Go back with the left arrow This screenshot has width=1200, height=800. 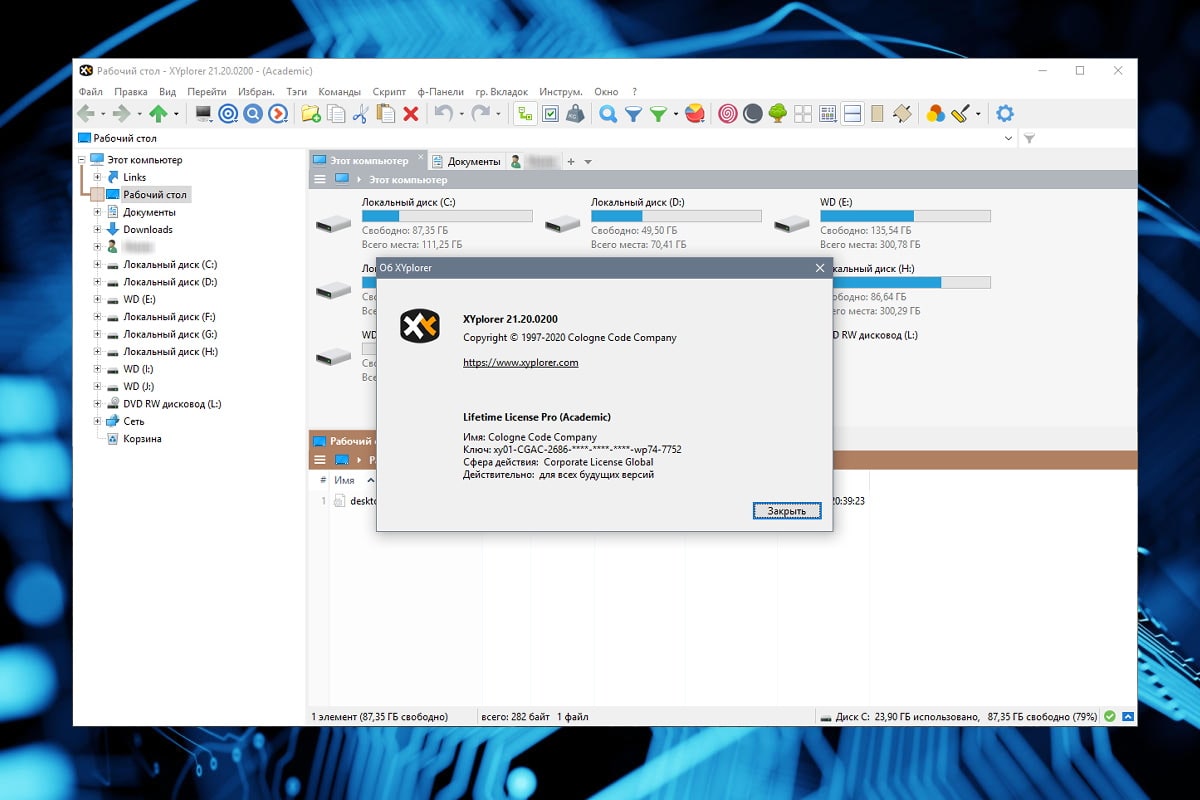(86, 114)
